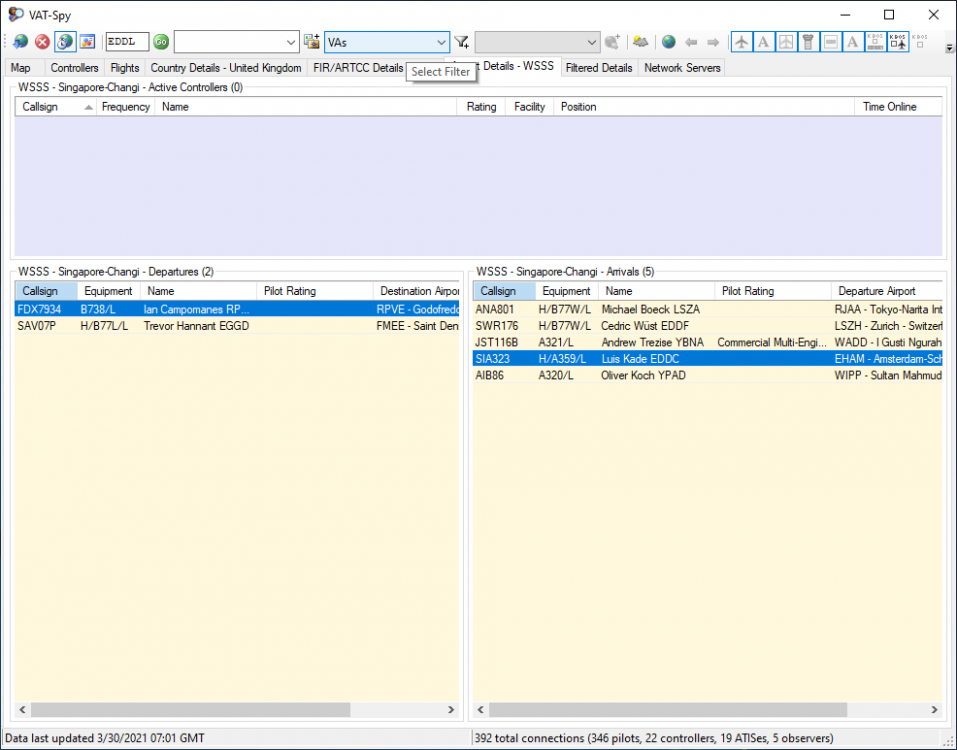Toggle the control tower display button
The height and width of the screenshot is (750, 957).
click(x=808, y=42)
